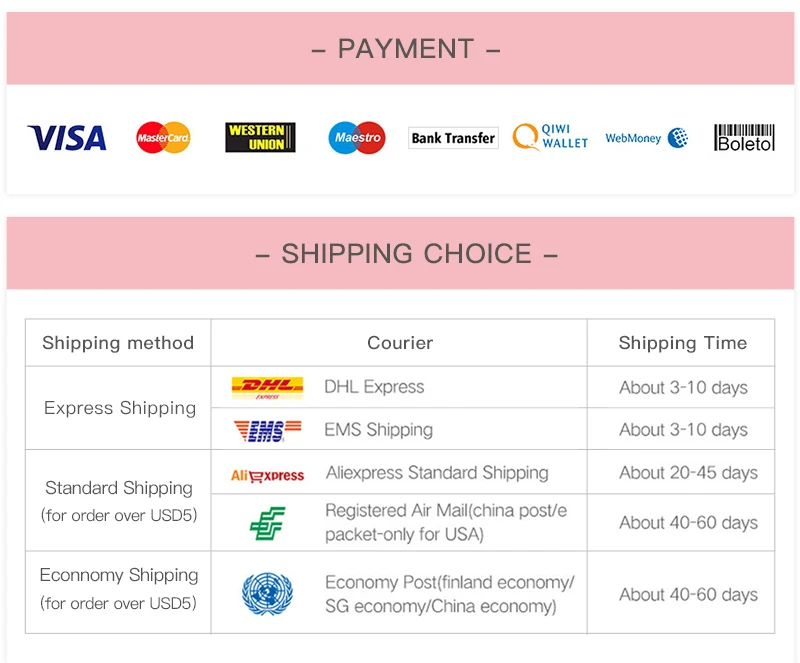Click the Shipping Time column header

(x=682, y=343)
